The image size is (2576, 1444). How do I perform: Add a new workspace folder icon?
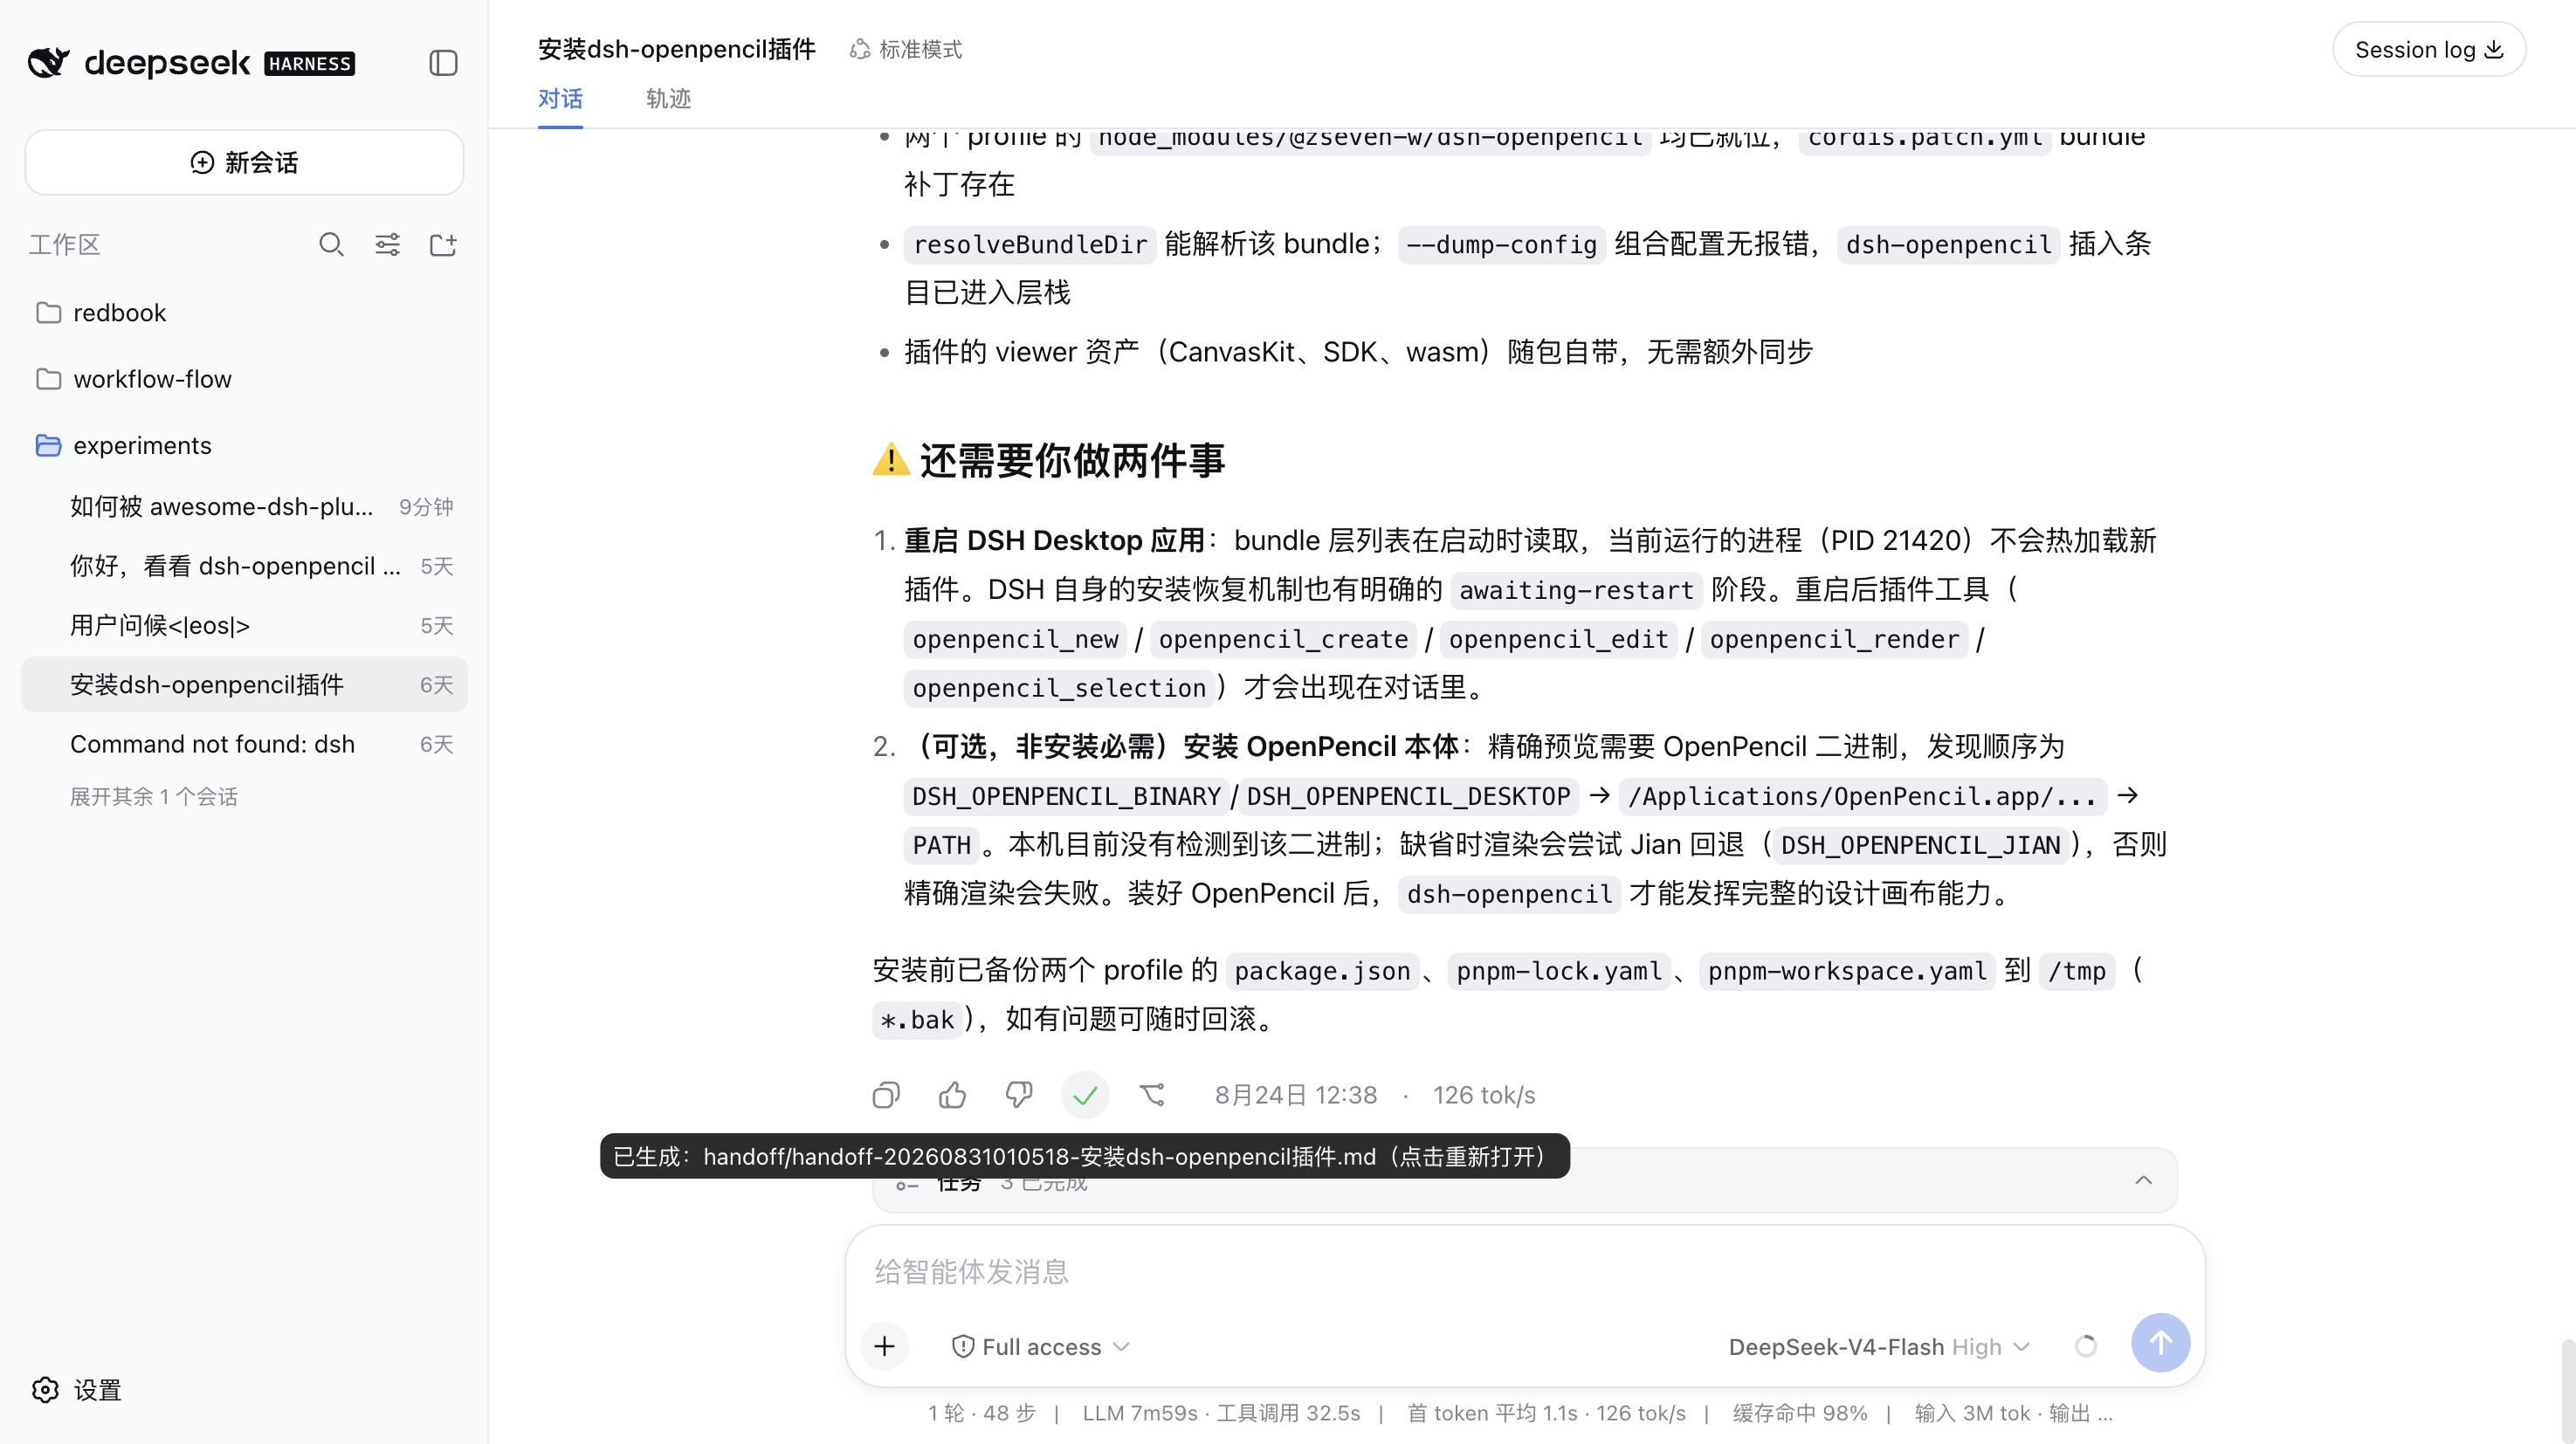pyautogui.click(x=443, y=245)
